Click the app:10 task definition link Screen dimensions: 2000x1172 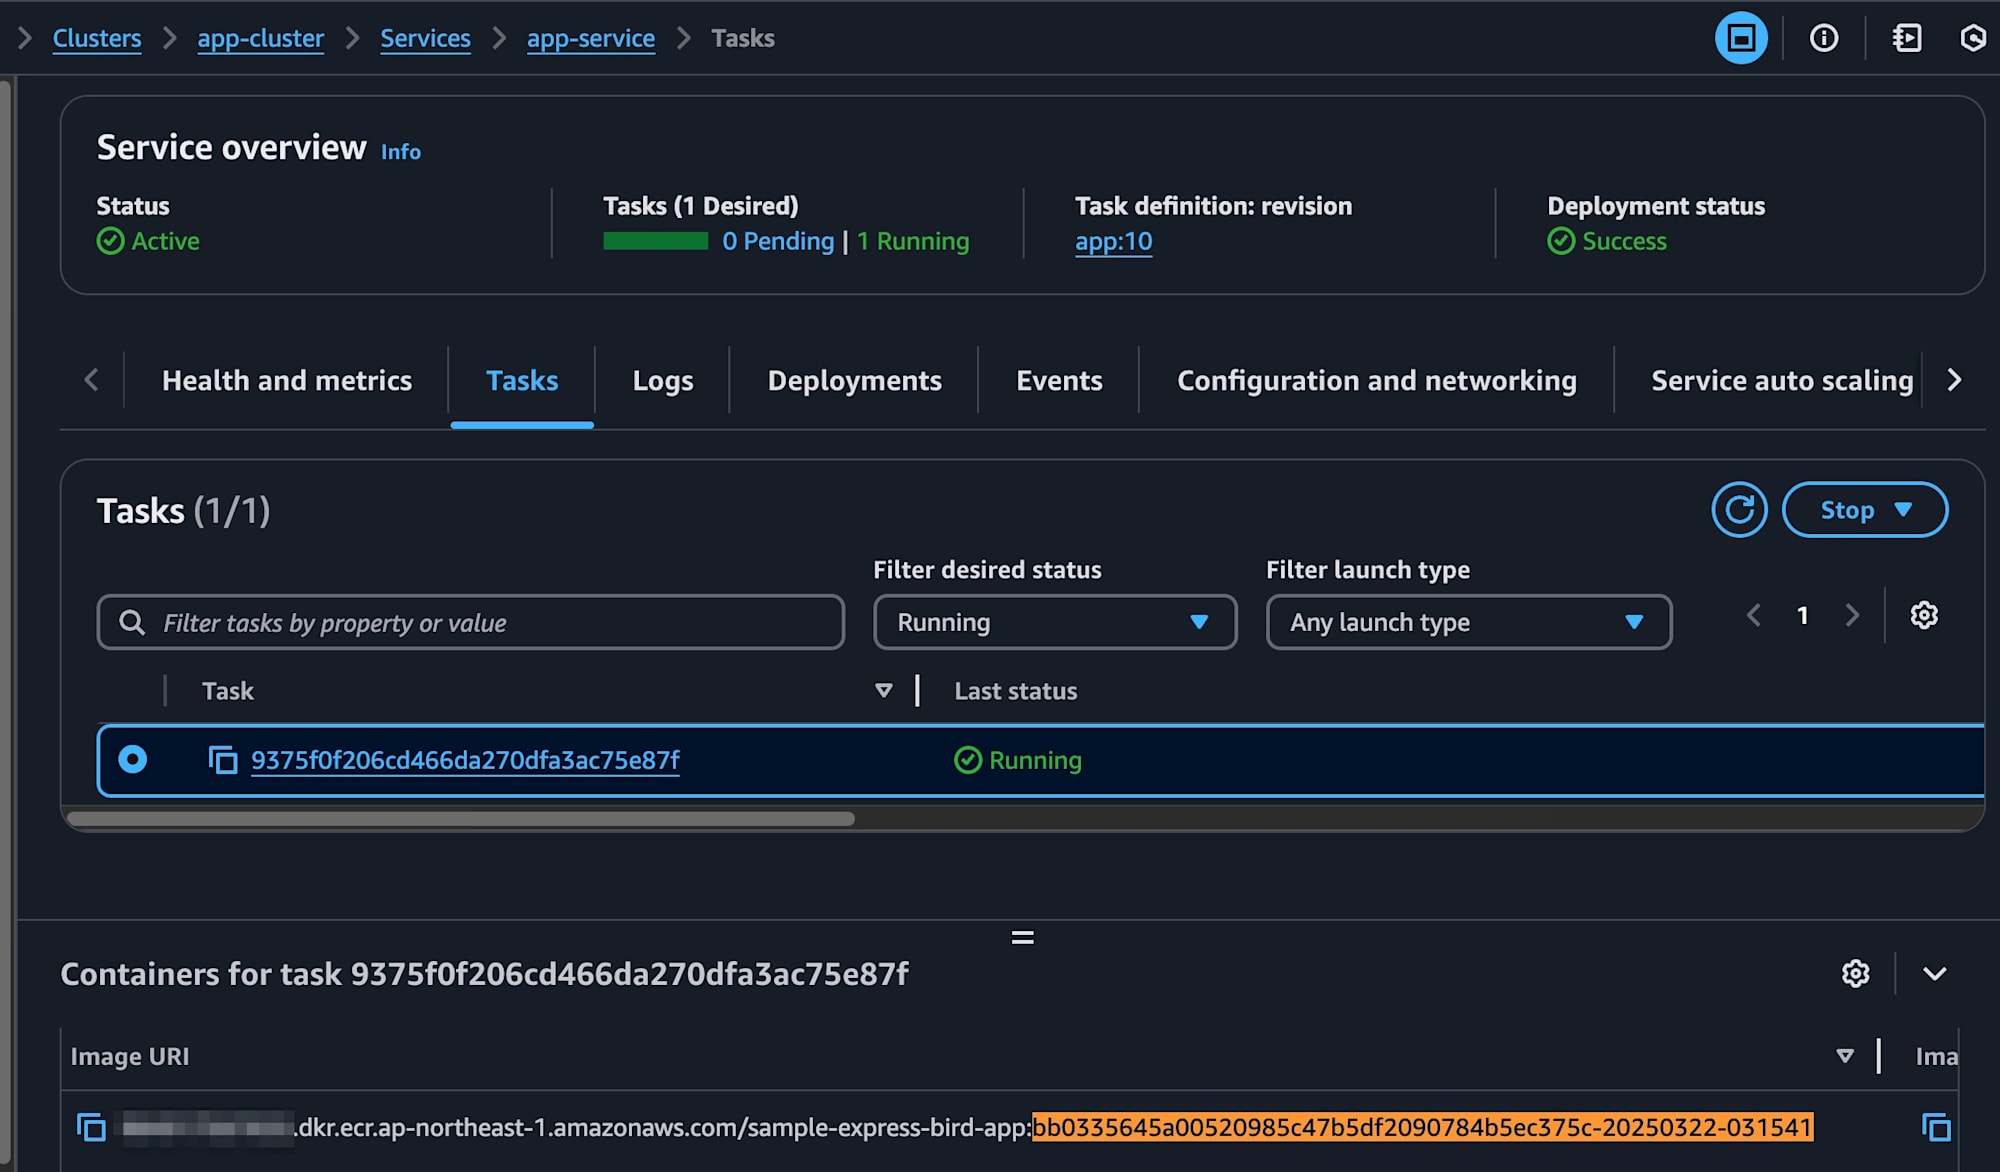[1116, 241]
